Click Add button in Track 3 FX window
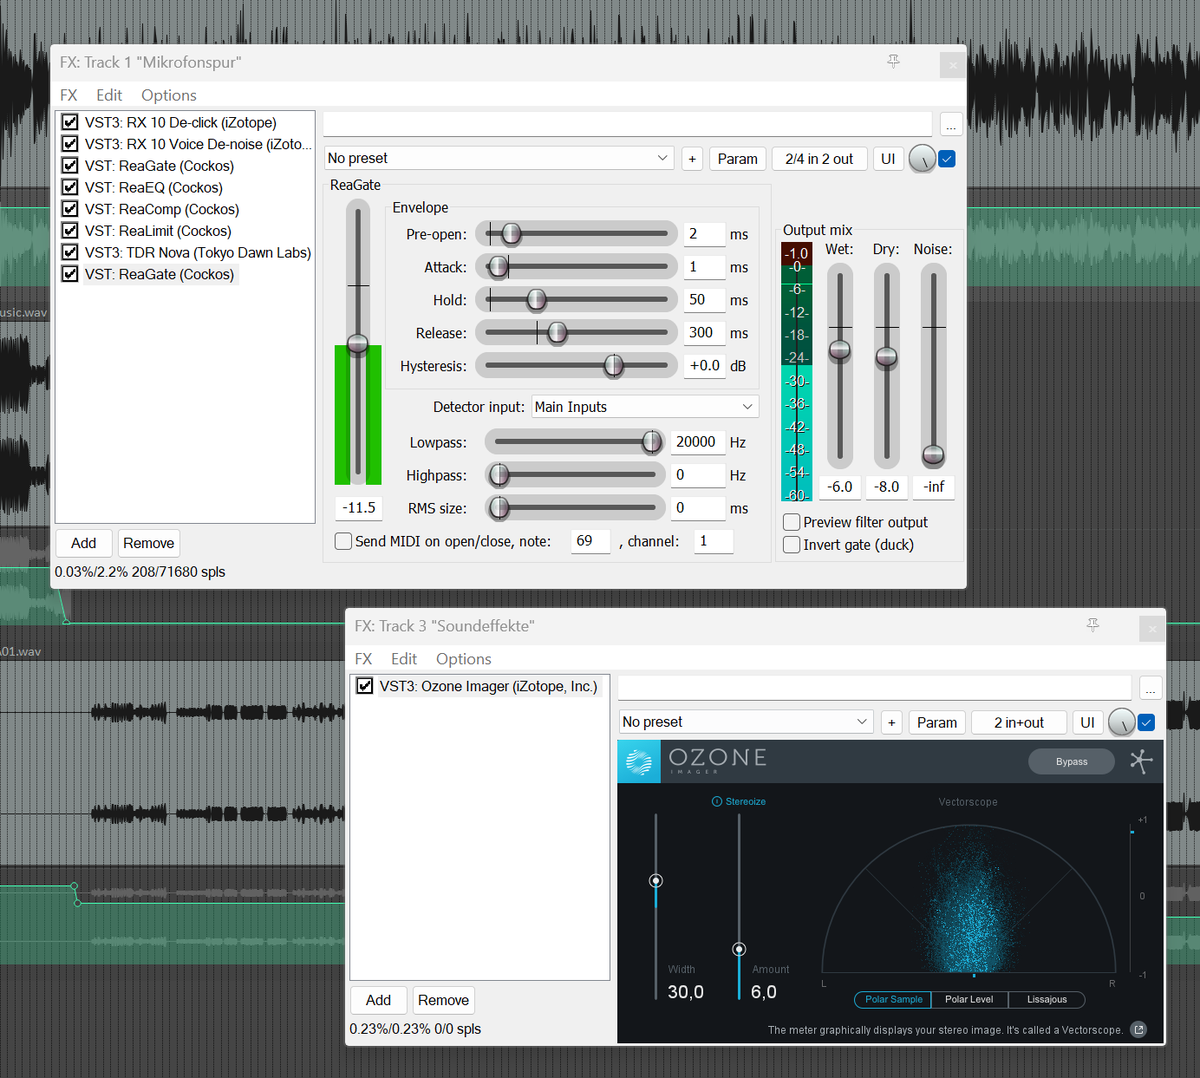Image resolution: width=1200 pixels, height=1078 pixels. (379, 1000)
